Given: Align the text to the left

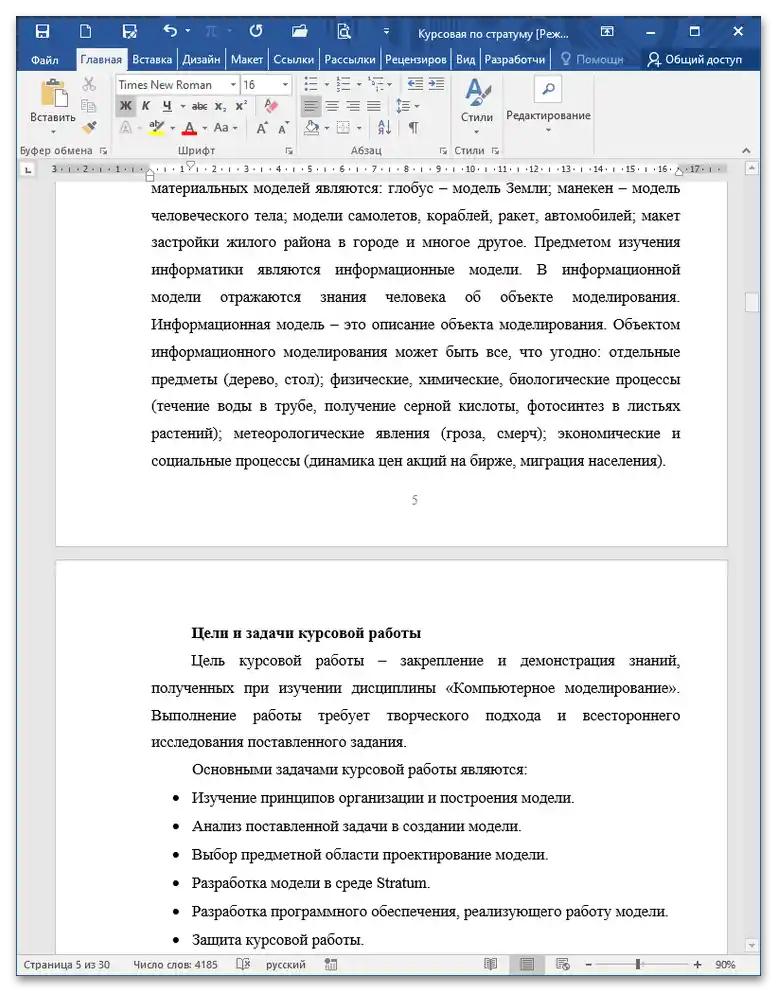Looking at the screenshot, I should pyautogui.click(x=311, y=106).
